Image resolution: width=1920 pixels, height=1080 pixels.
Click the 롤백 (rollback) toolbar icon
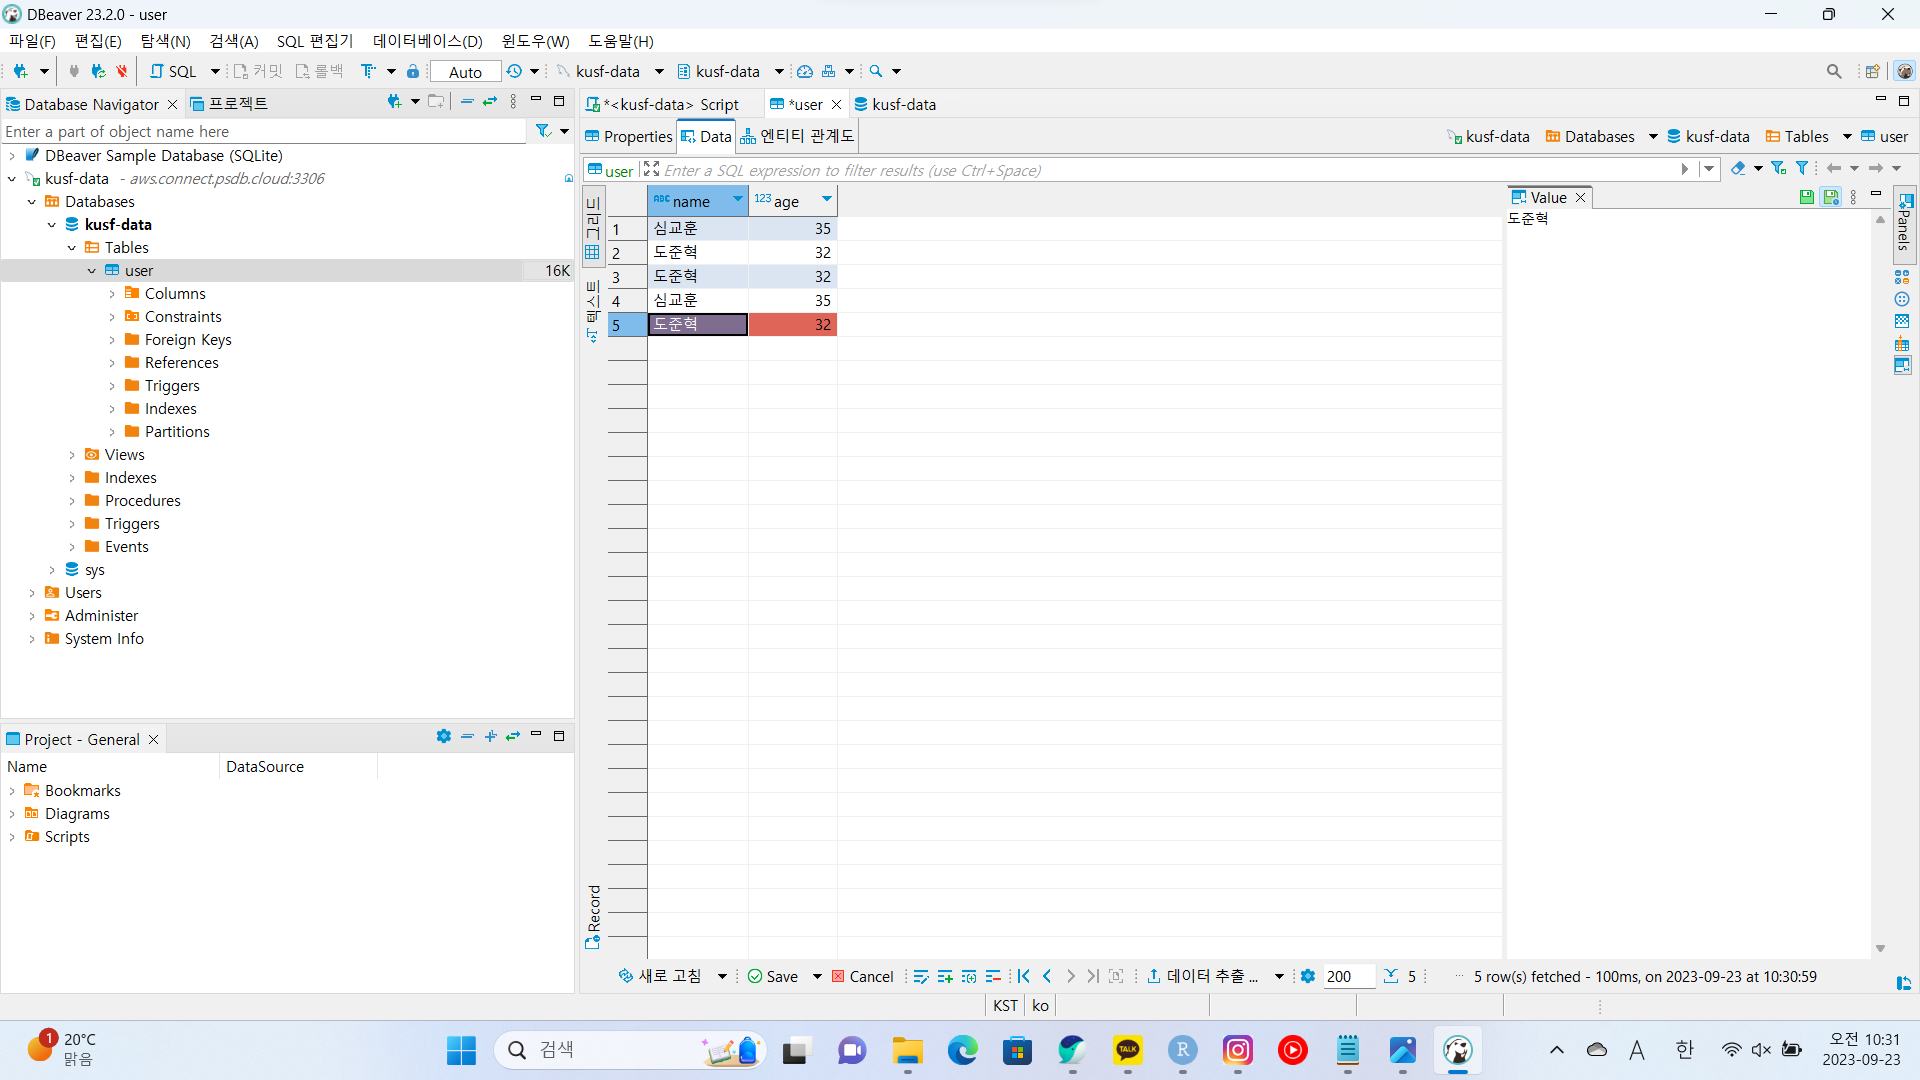click(320, 71)
